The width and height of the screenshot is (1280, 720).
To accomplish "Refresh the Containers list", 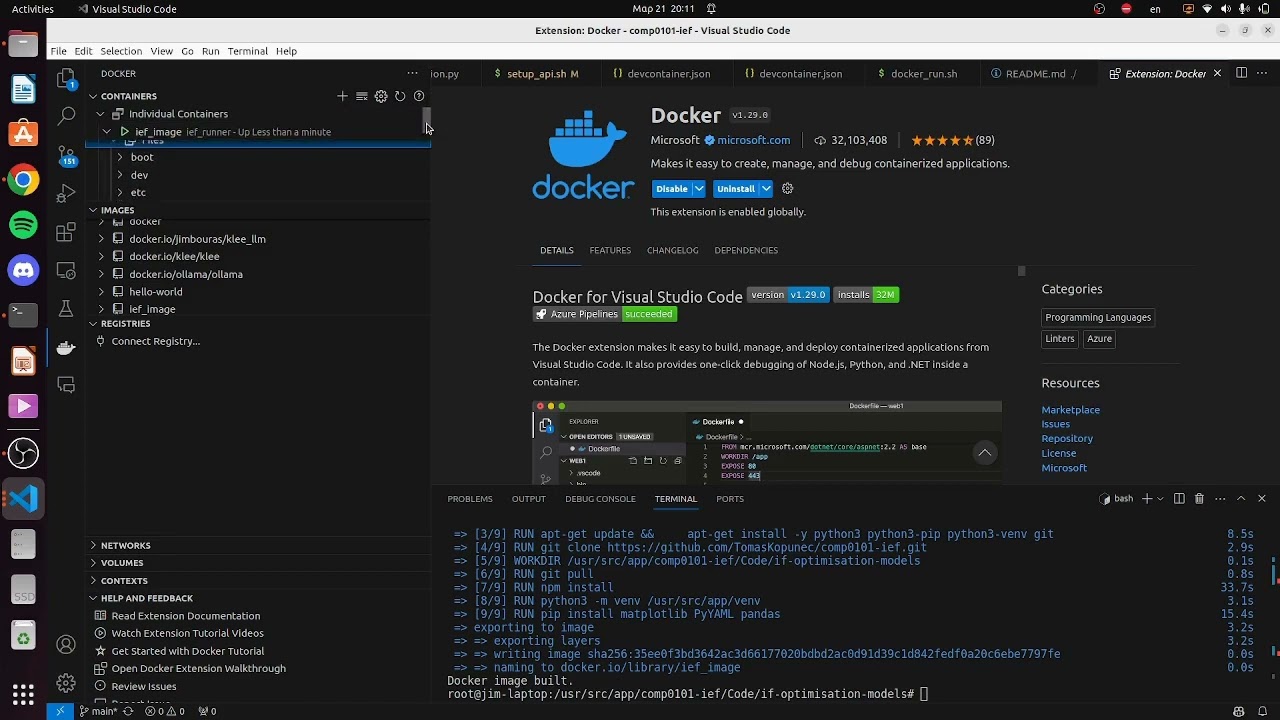I will coord(399,96).
